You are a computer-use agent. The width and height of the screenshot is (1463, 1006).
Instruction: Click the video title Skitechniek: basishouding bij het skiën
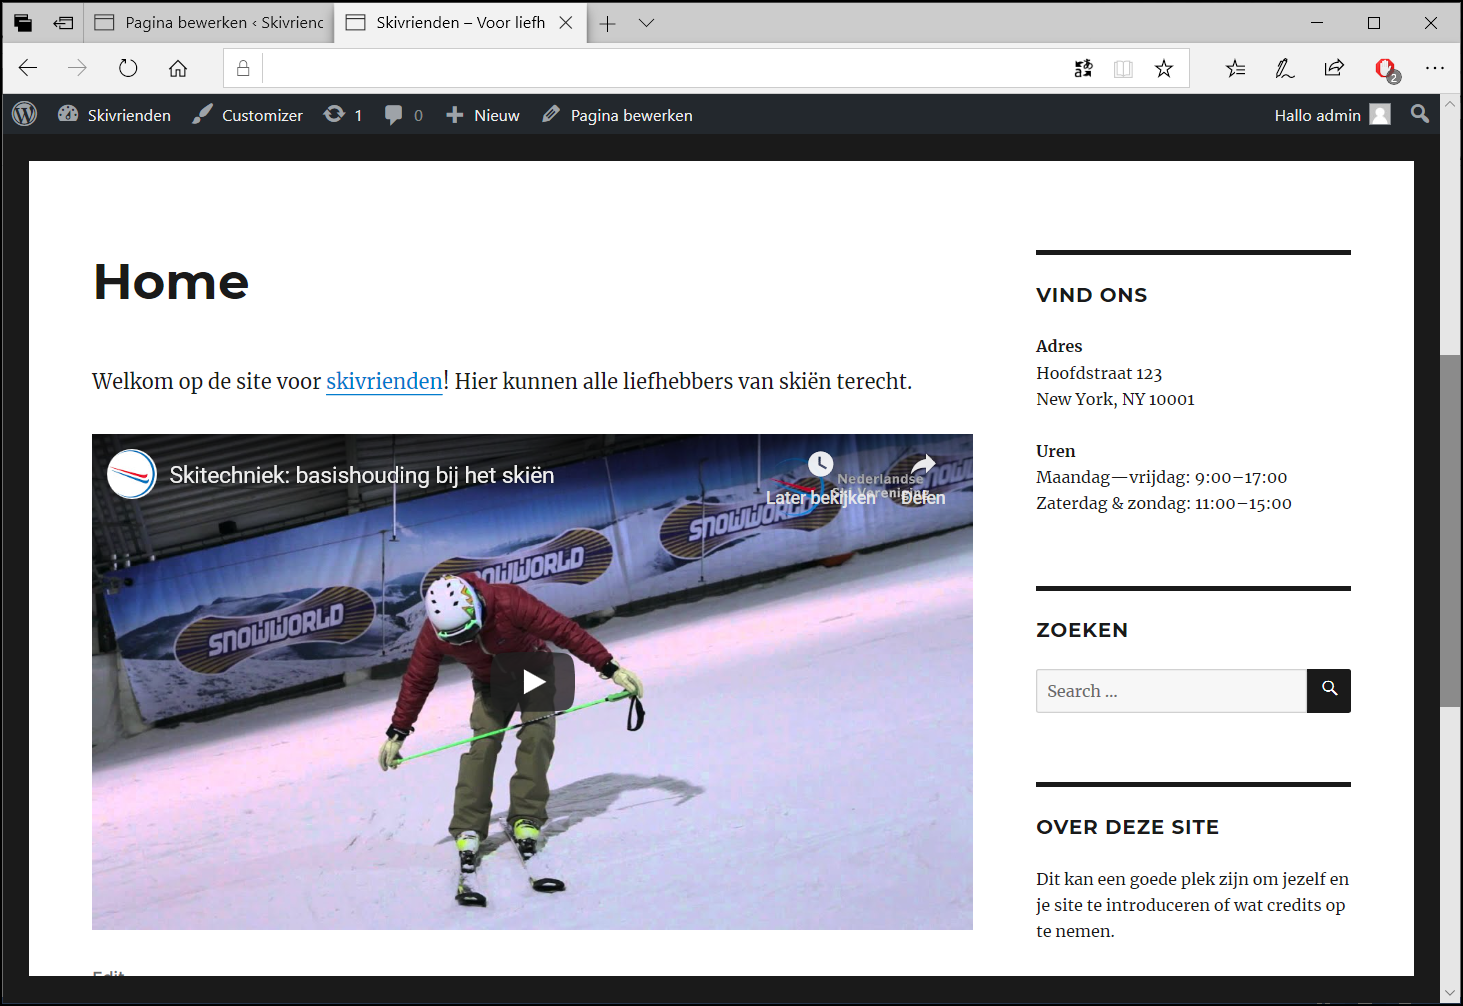pyautogui.click(x=361, y=475)
